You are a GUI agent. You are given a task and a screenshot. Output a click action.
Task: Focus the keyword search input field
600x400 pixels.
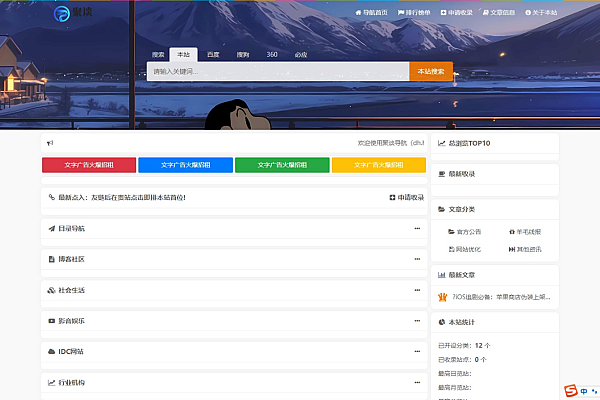click(278, 72)
